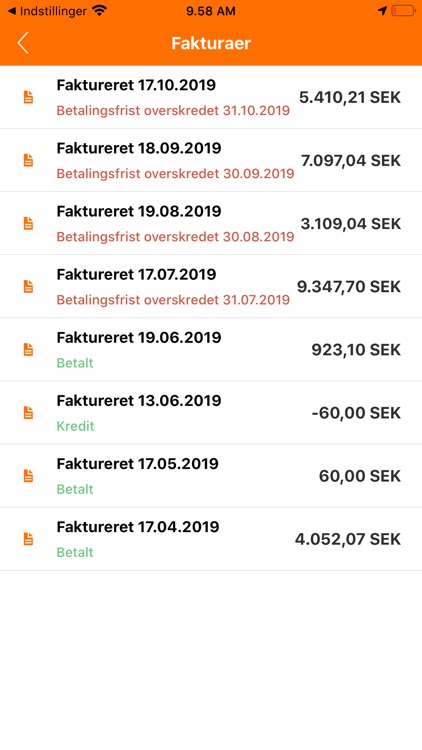Tap the back arrow in header
This screenshot has height=750, width=422.
pos(22,43)
